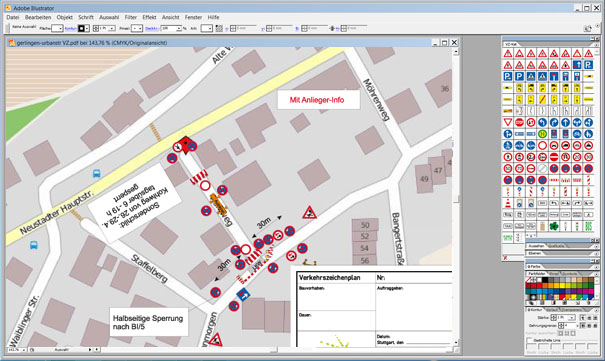Click the grid icon after the Art dropdown

(219, 28)
